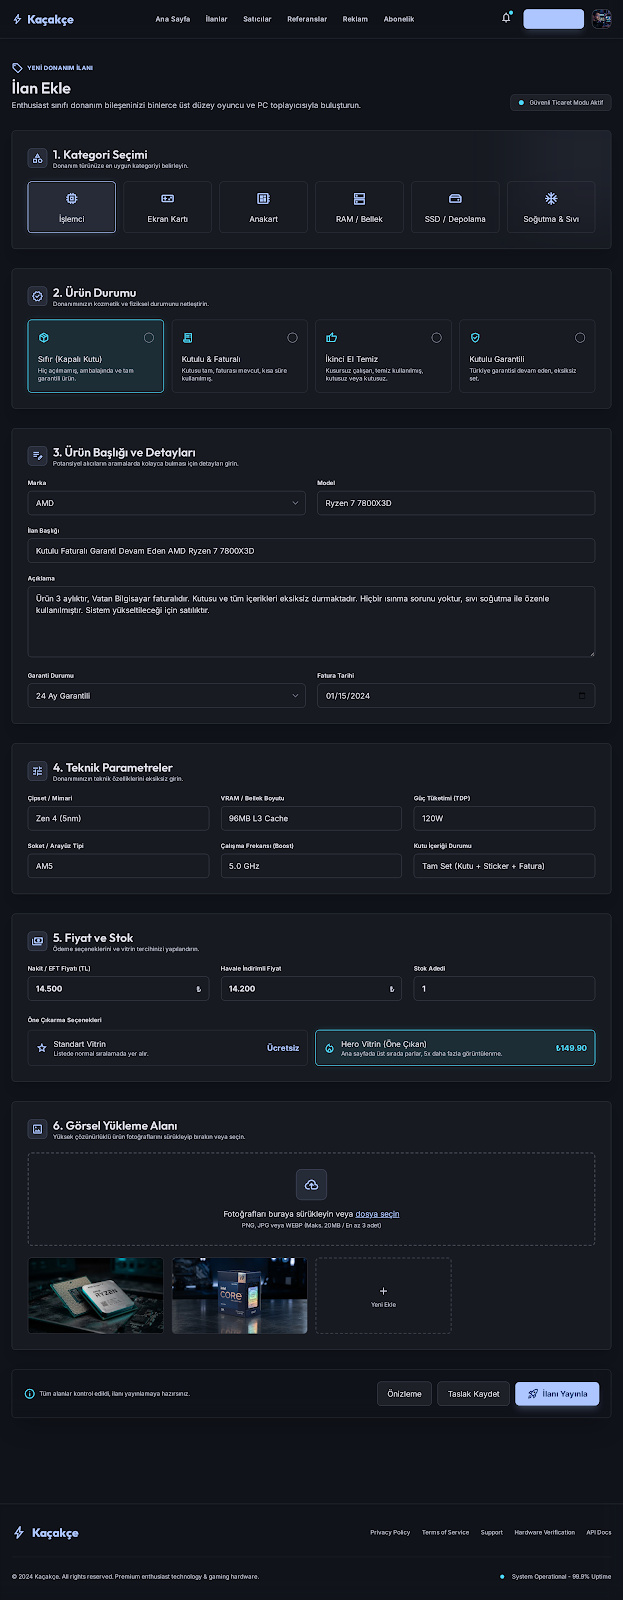Image resolution: width=623 pixels, height=1600 pixels.
Task: Click the Güç Tüketimi (TDP) field
Action: click(504, 818)
